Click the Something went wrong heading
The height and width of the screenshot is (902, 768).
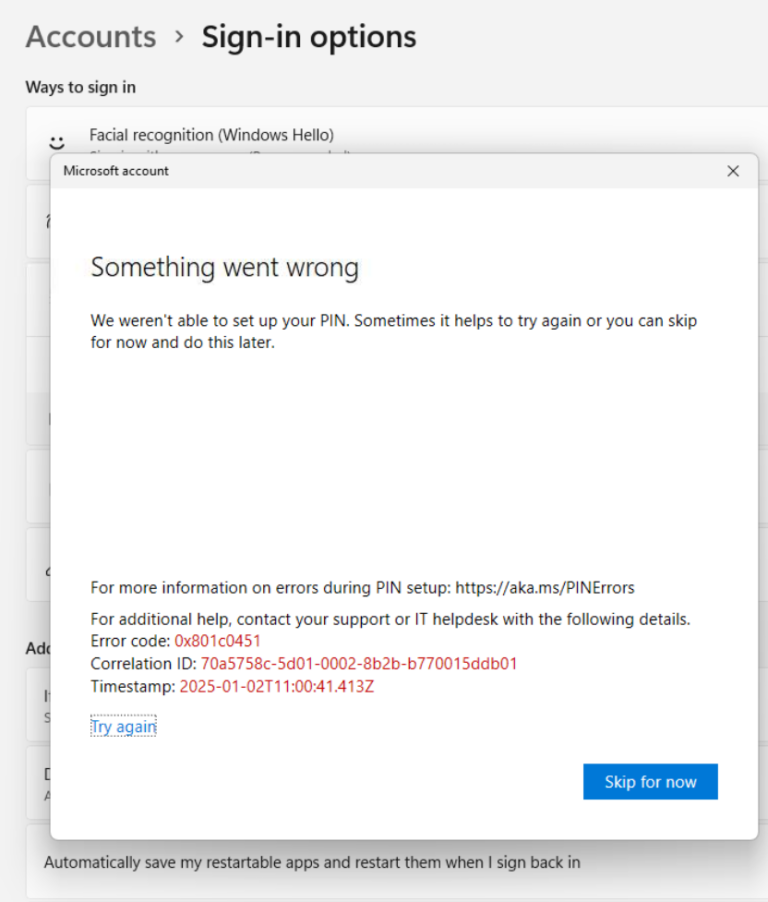pyautogui.click(x=224, y=267)
